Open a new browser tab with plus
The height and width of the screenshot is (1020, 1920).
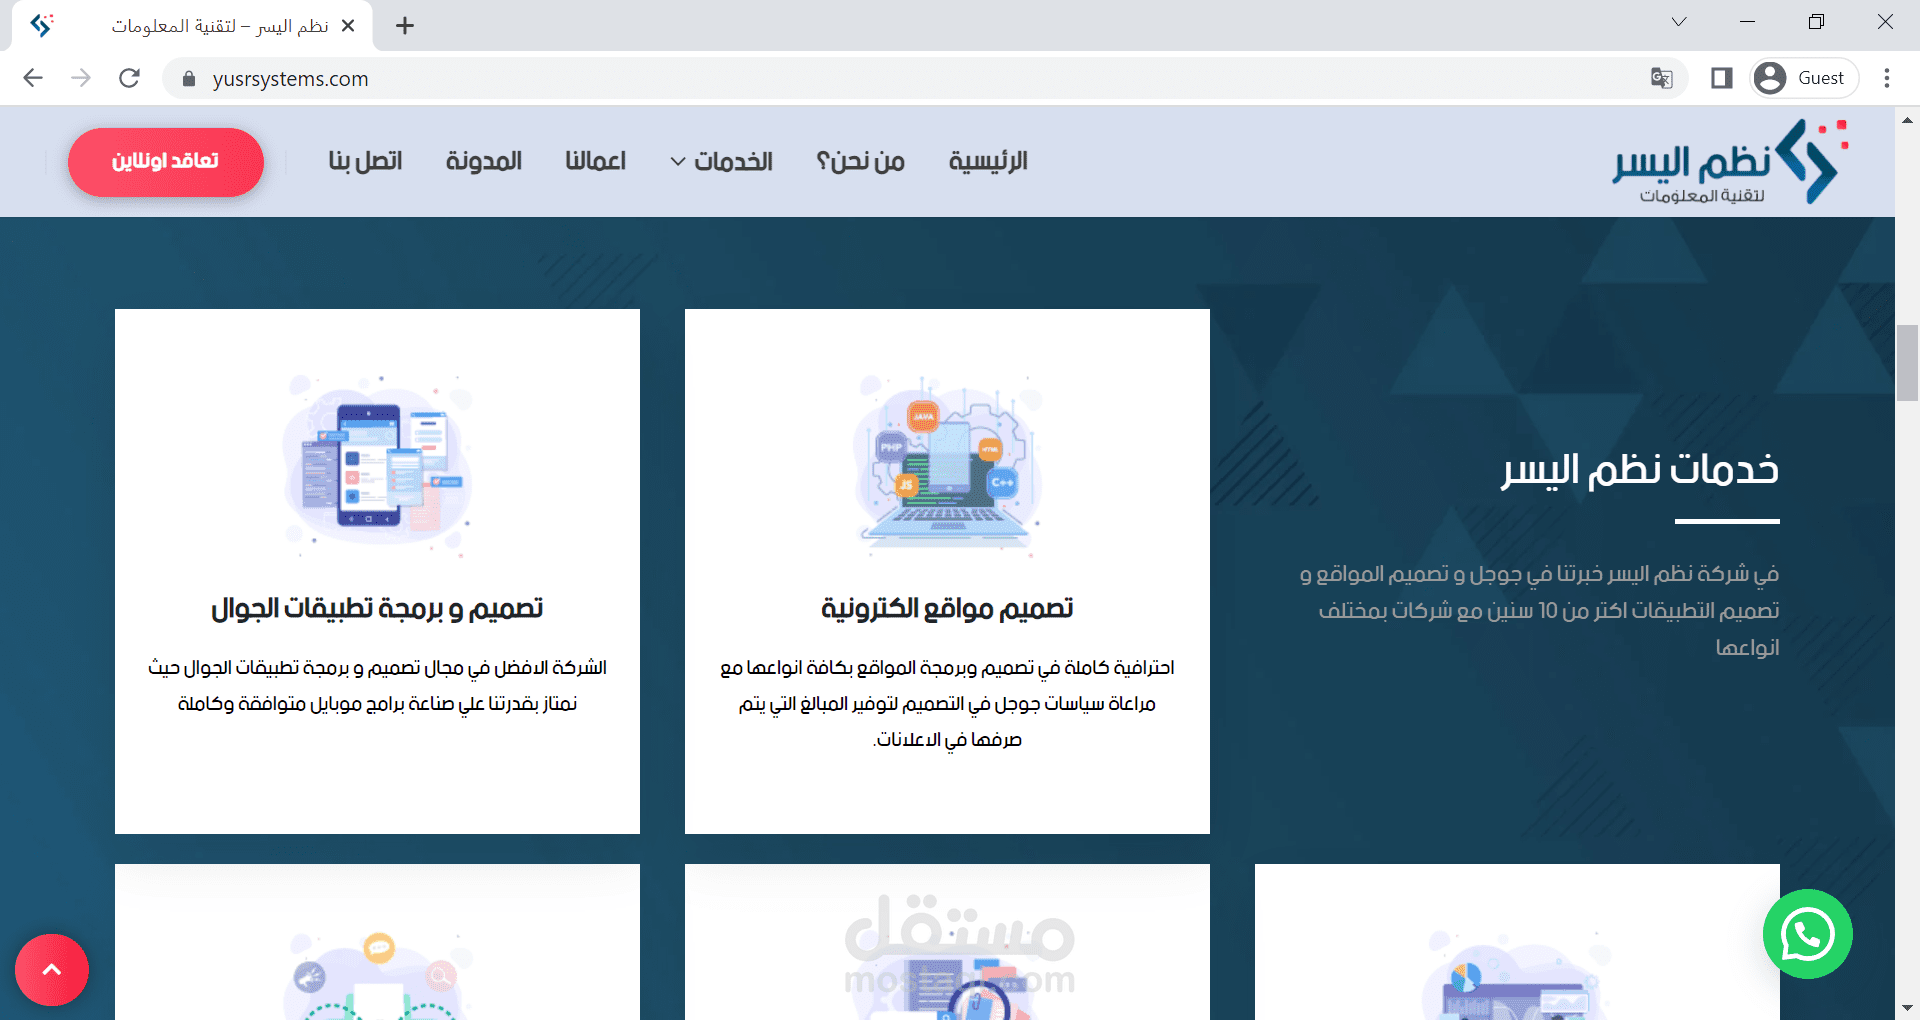[405, 26]
